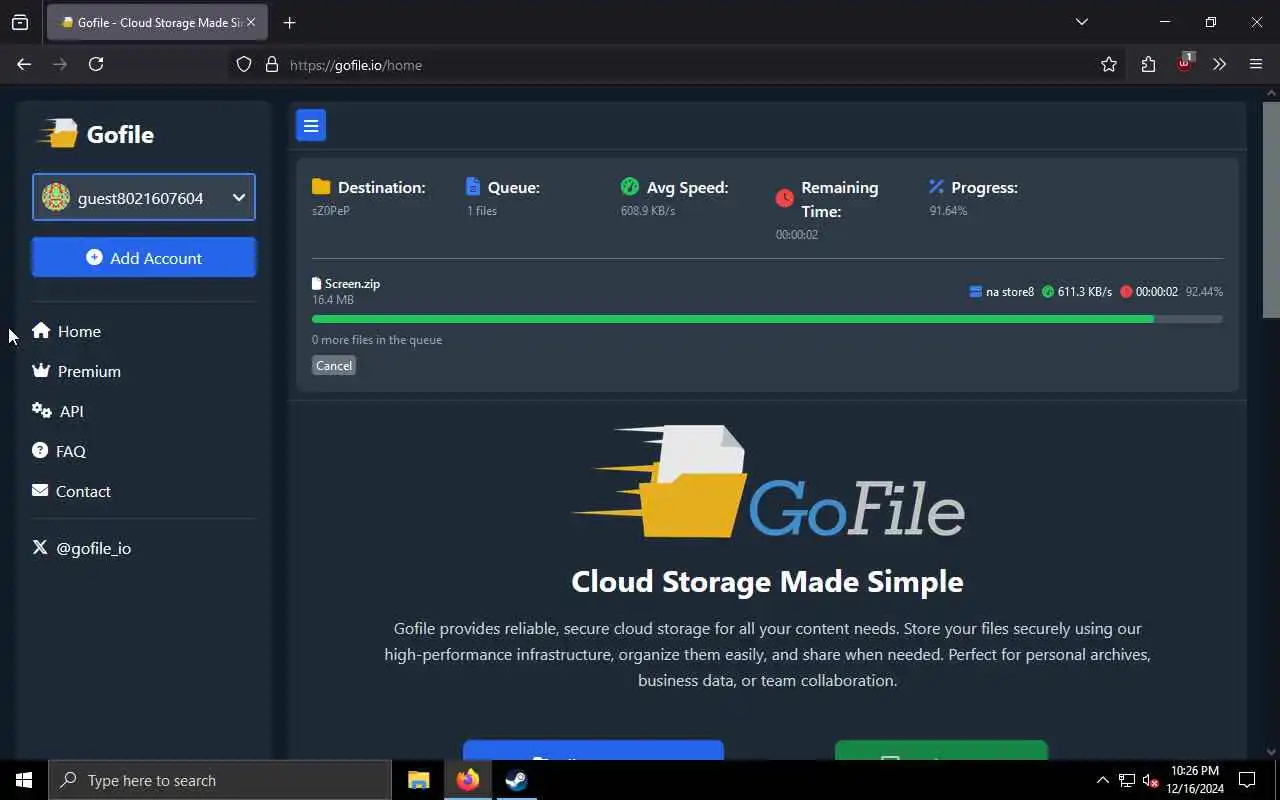Click the 92.44% file progress text
The height and width of the screenshot is (800, 1280).
[x=1204, y=292]
